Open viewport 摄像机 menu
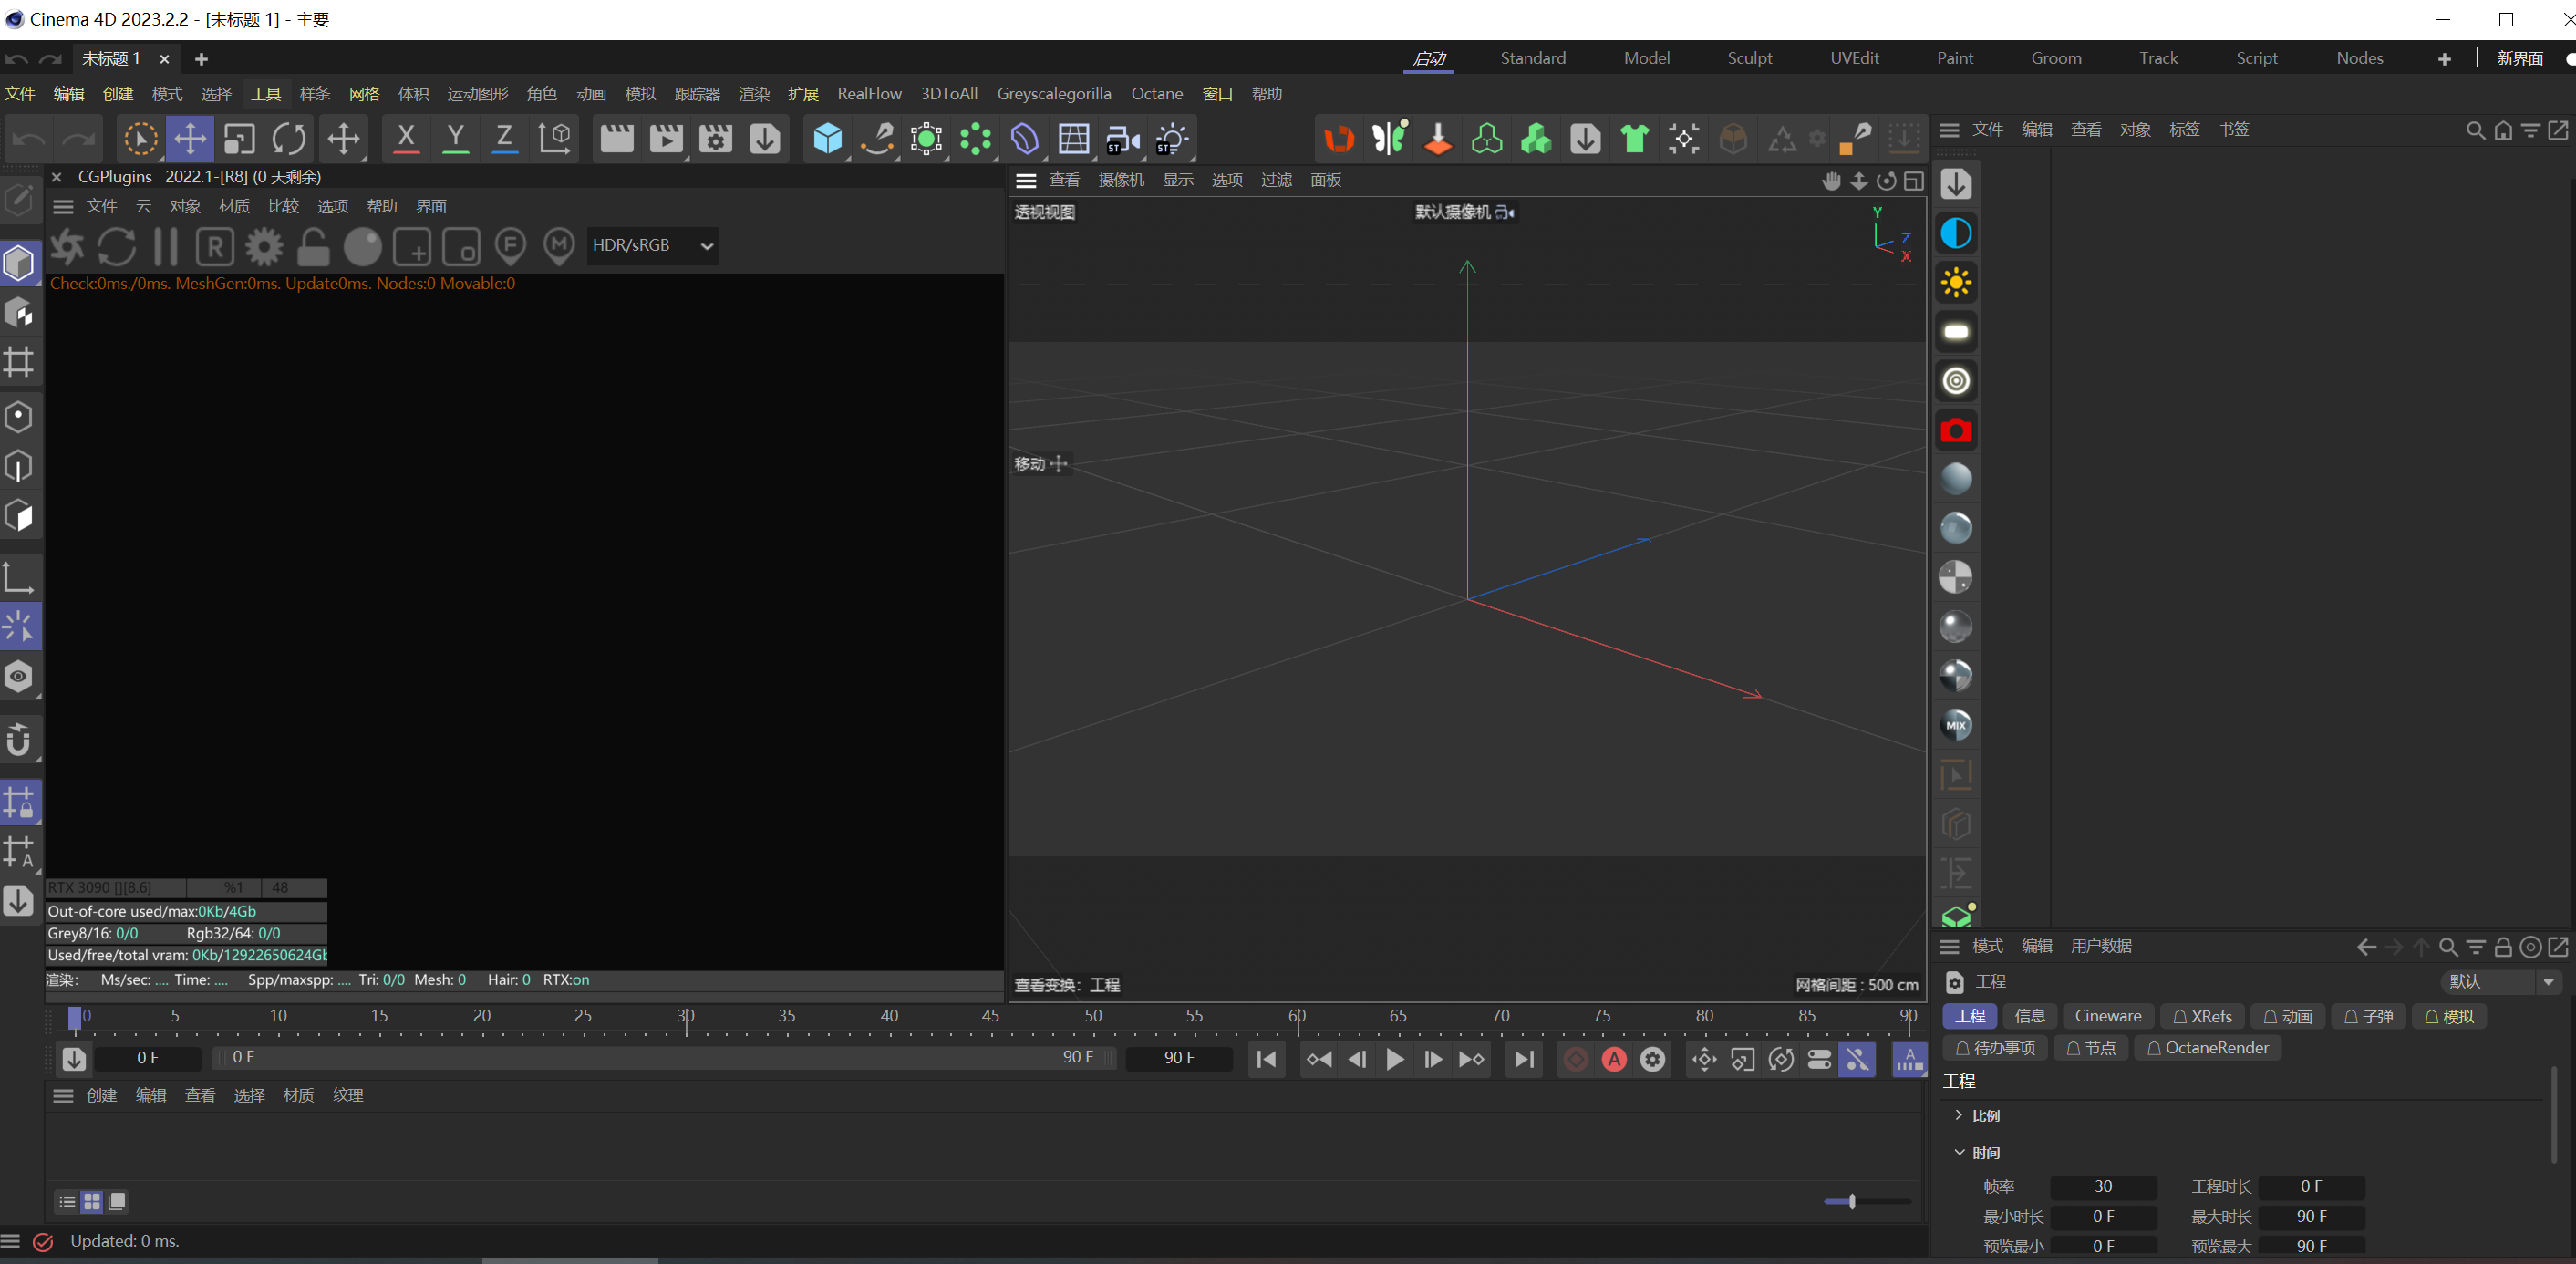The width and height of the screenshot is (2576, 1264). coord(1121,180)
